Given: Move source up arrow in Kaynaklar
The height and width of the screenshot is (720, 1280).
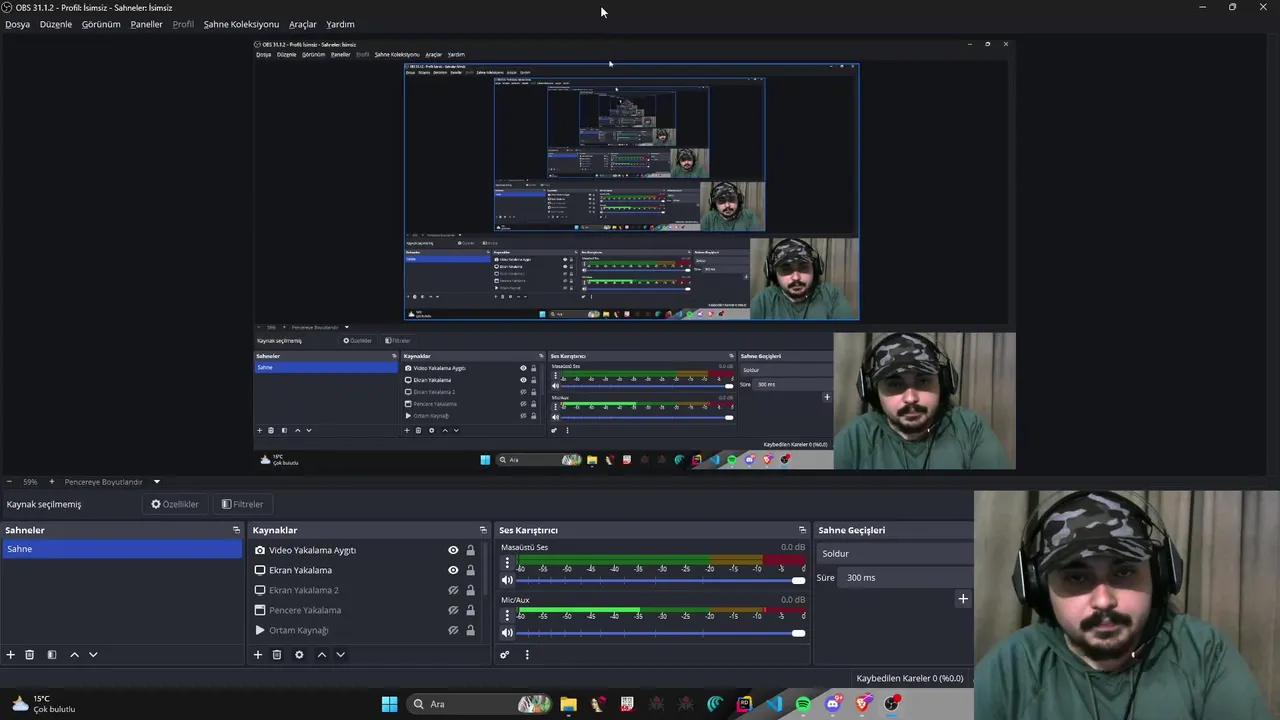Looking at the screenshot, I should 321,655.
